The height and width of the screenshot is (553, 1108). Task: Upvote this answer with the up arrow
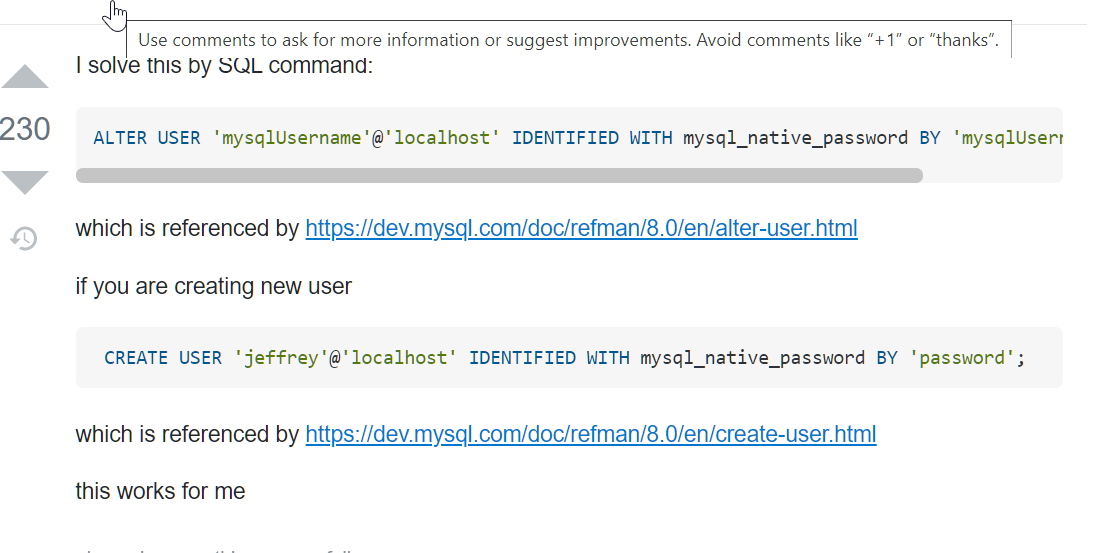click(25, 76)
